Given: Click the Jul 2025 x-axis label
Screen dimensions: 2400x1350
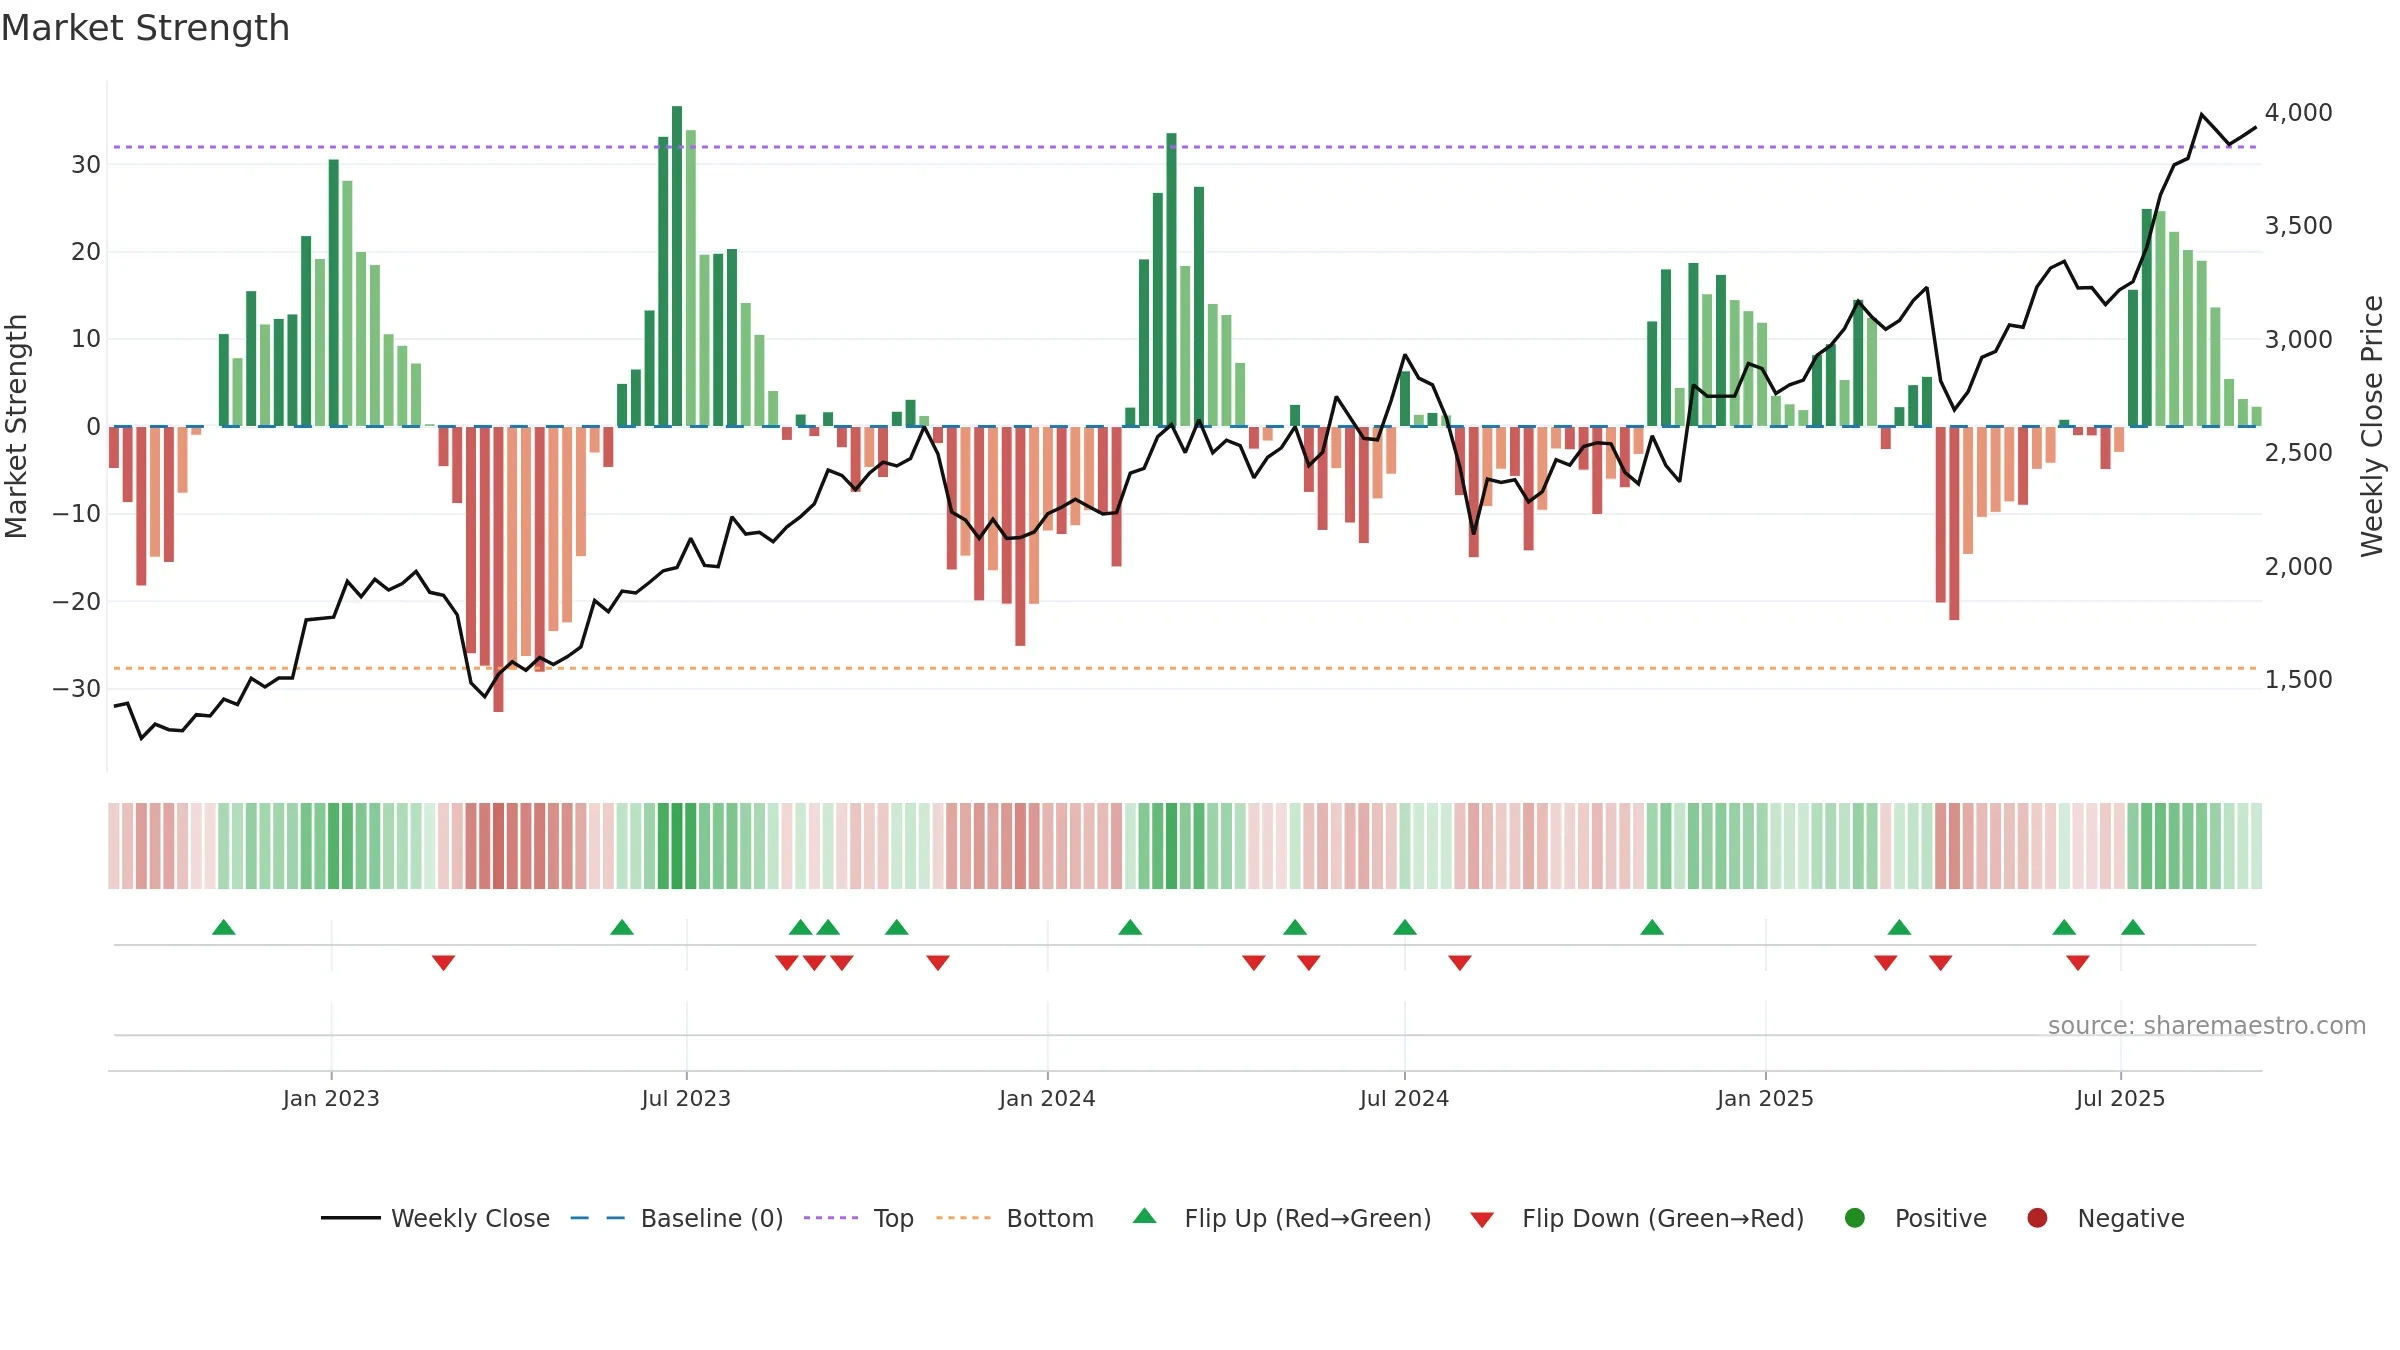Looking at the screenshot, I should pos(2120,1099).
